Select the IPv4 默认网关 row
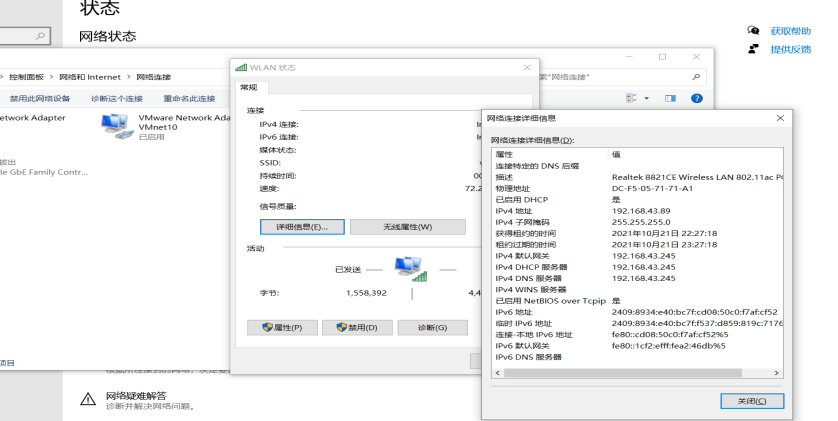The image size is (838, 421). click(x=638, y=255)
